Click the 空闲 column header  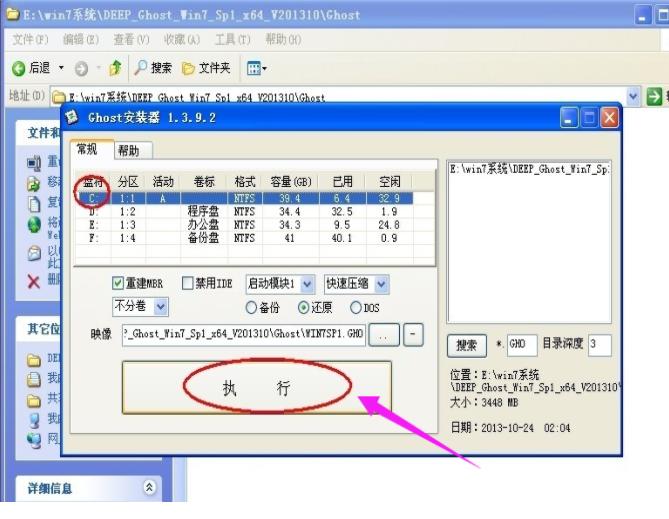click(390, 182)
